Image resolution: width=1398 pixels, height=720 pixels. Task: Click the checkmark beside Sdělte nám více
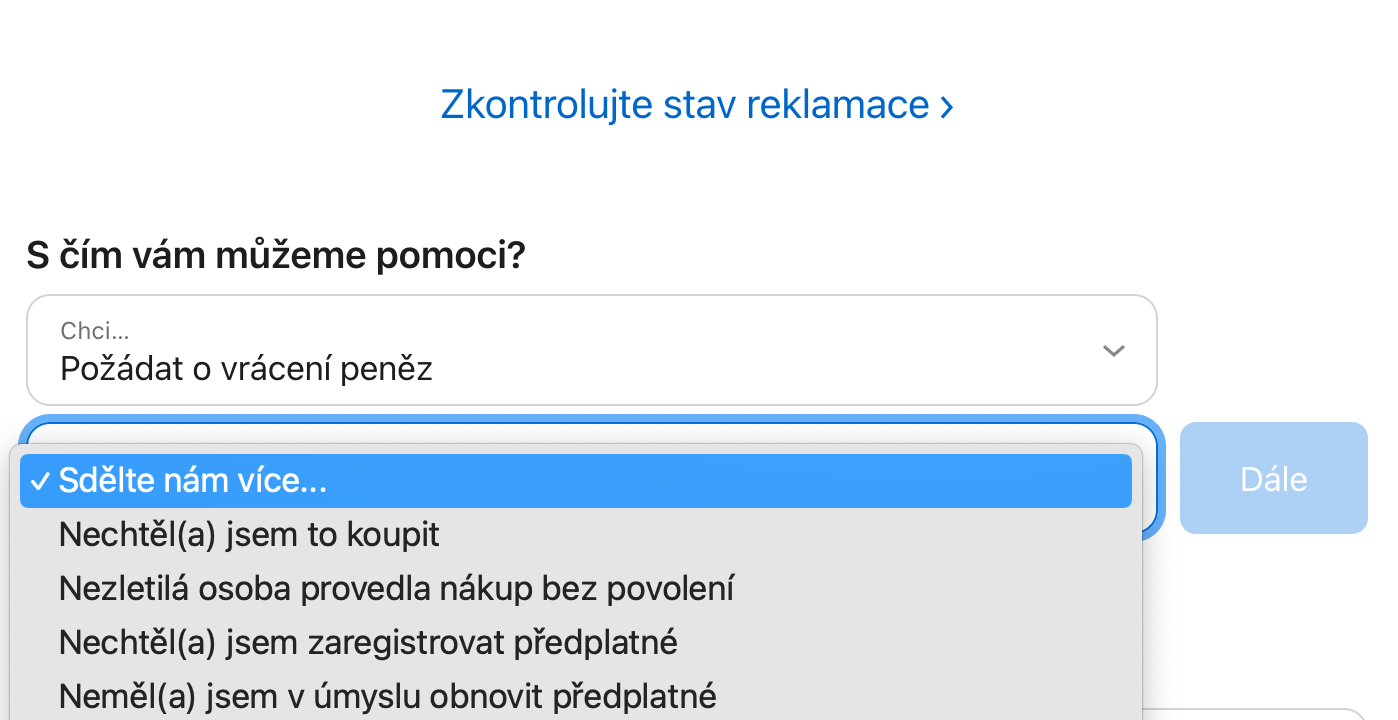click(40, 482)
